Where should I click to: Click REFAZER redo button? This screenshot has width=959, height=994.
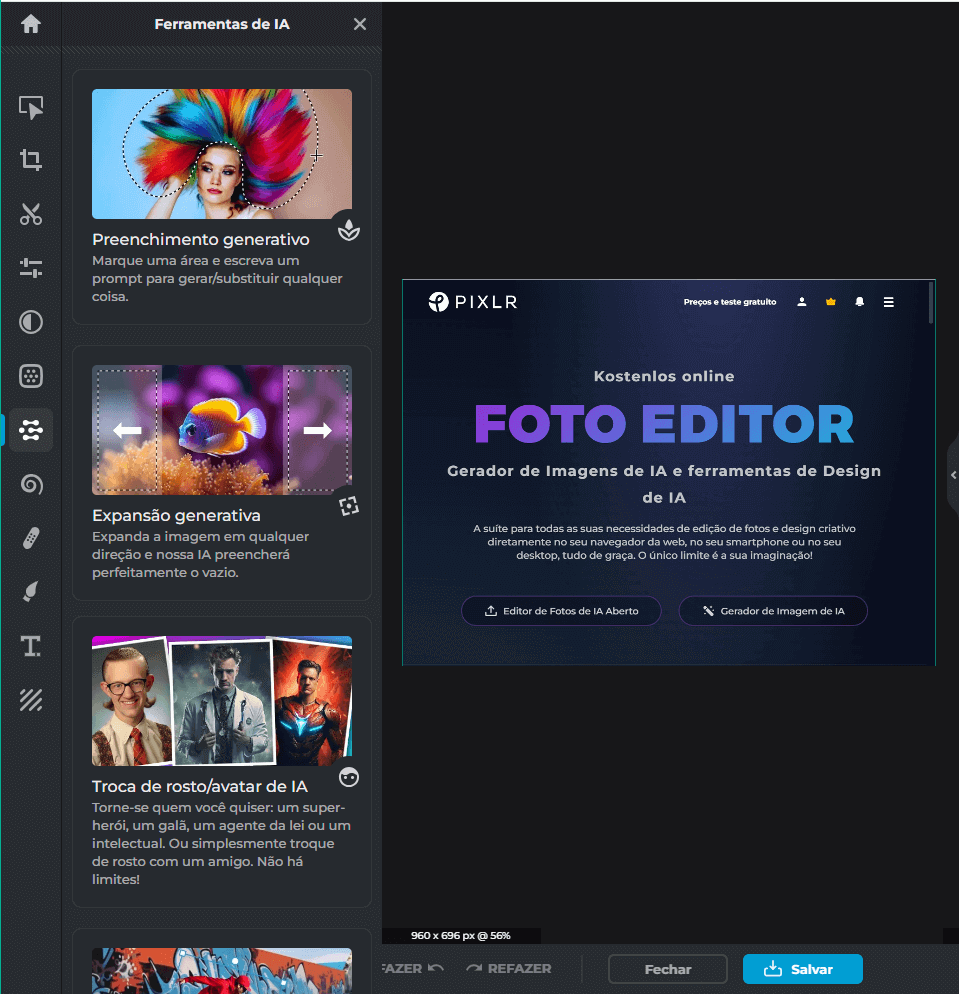pos(509,969)
